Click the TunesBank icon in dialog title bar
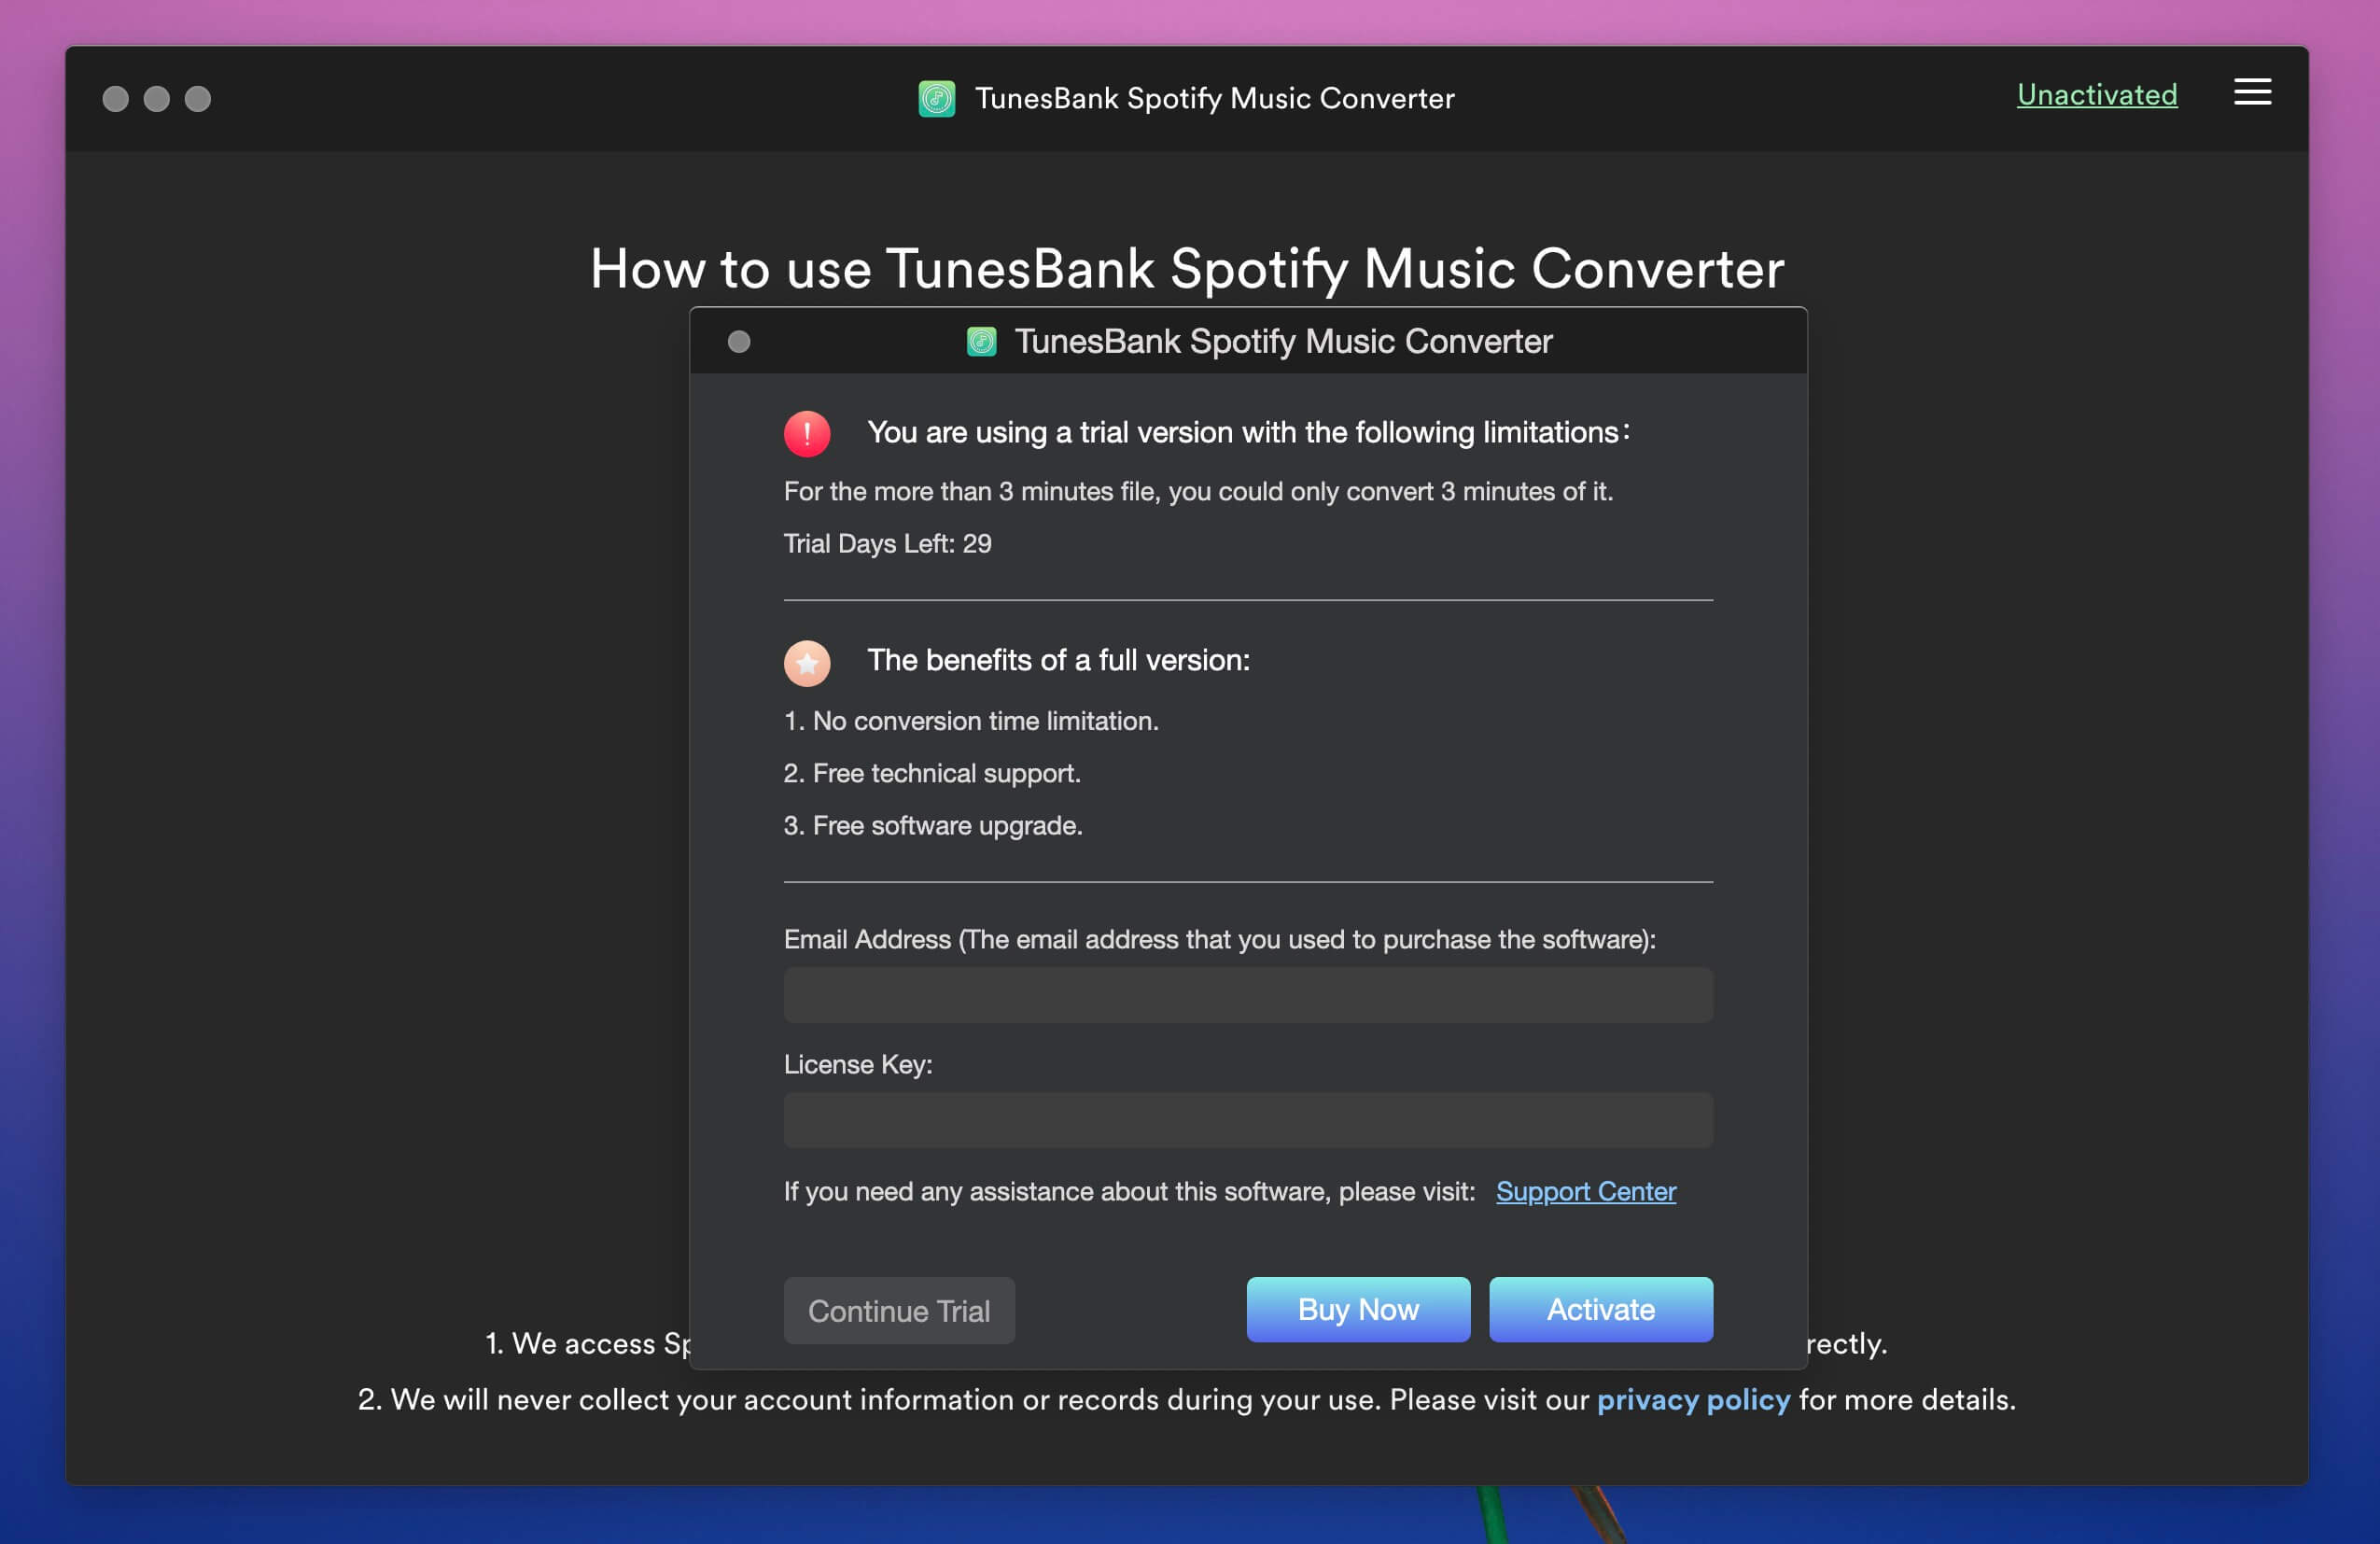 981,341
